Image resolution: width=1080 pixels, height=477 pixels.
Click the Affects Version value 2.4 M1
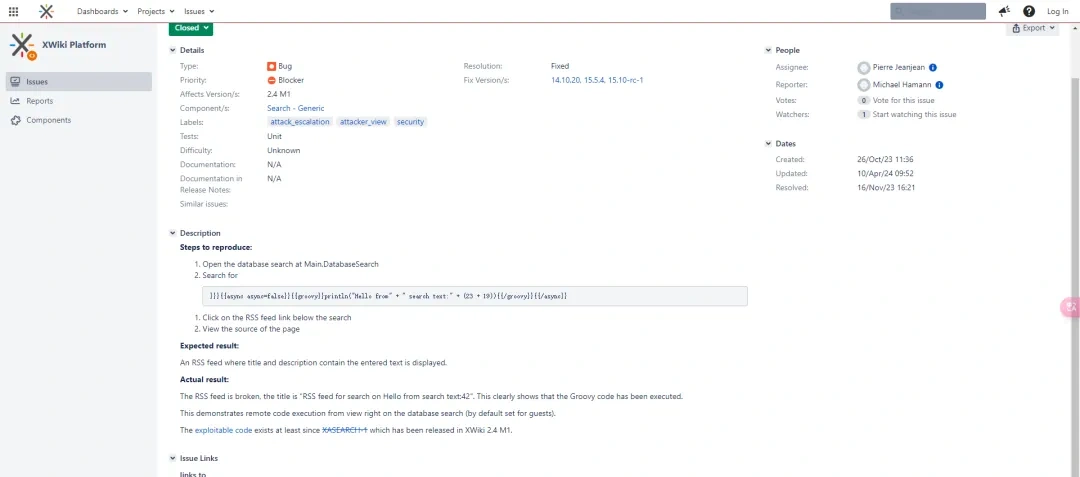coord(280,94)
